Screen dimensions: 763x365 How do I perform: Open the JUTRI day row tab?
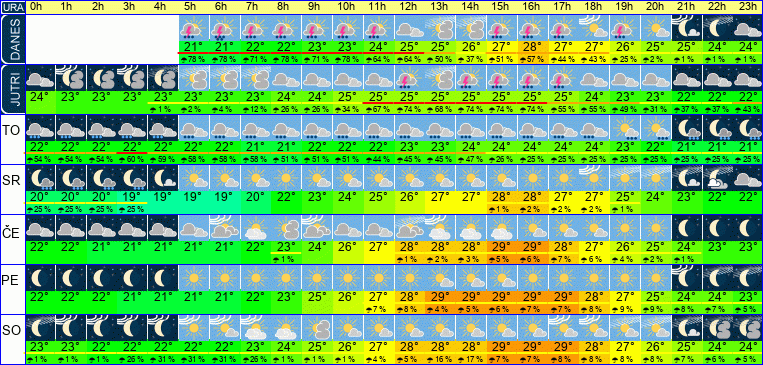[x=12, y=89]
